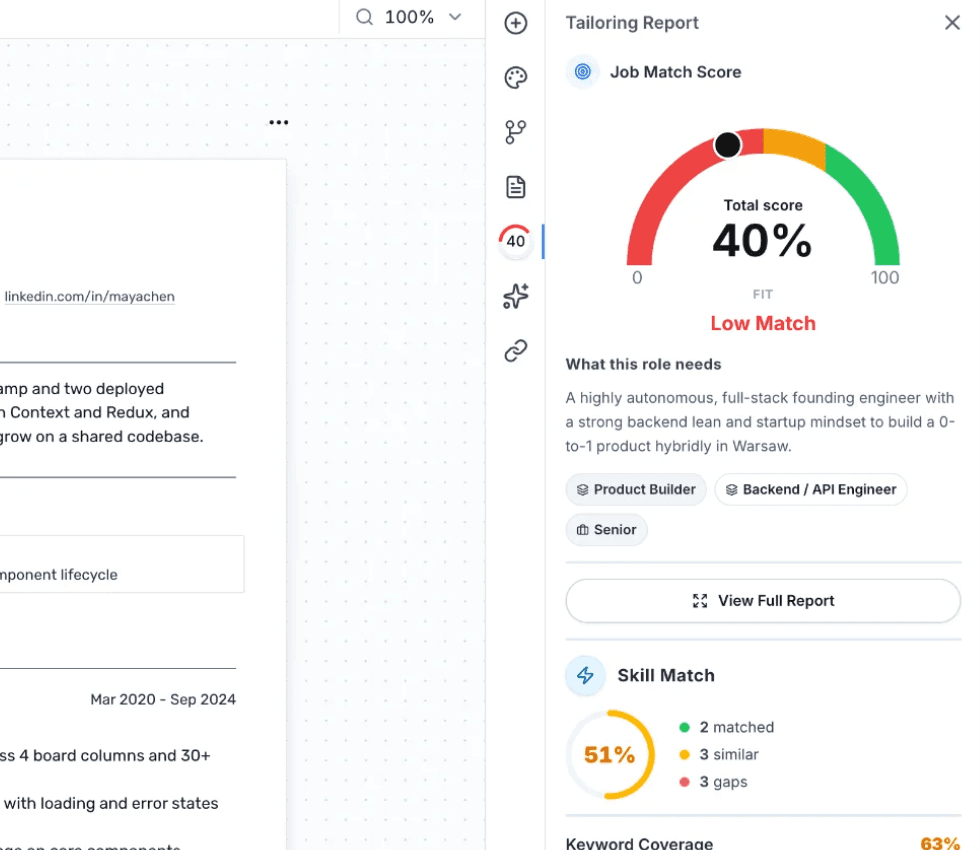Click the Backend / API Engineer tag
Image resolution: width=980 pixels, height=850 pixels.
811,489
